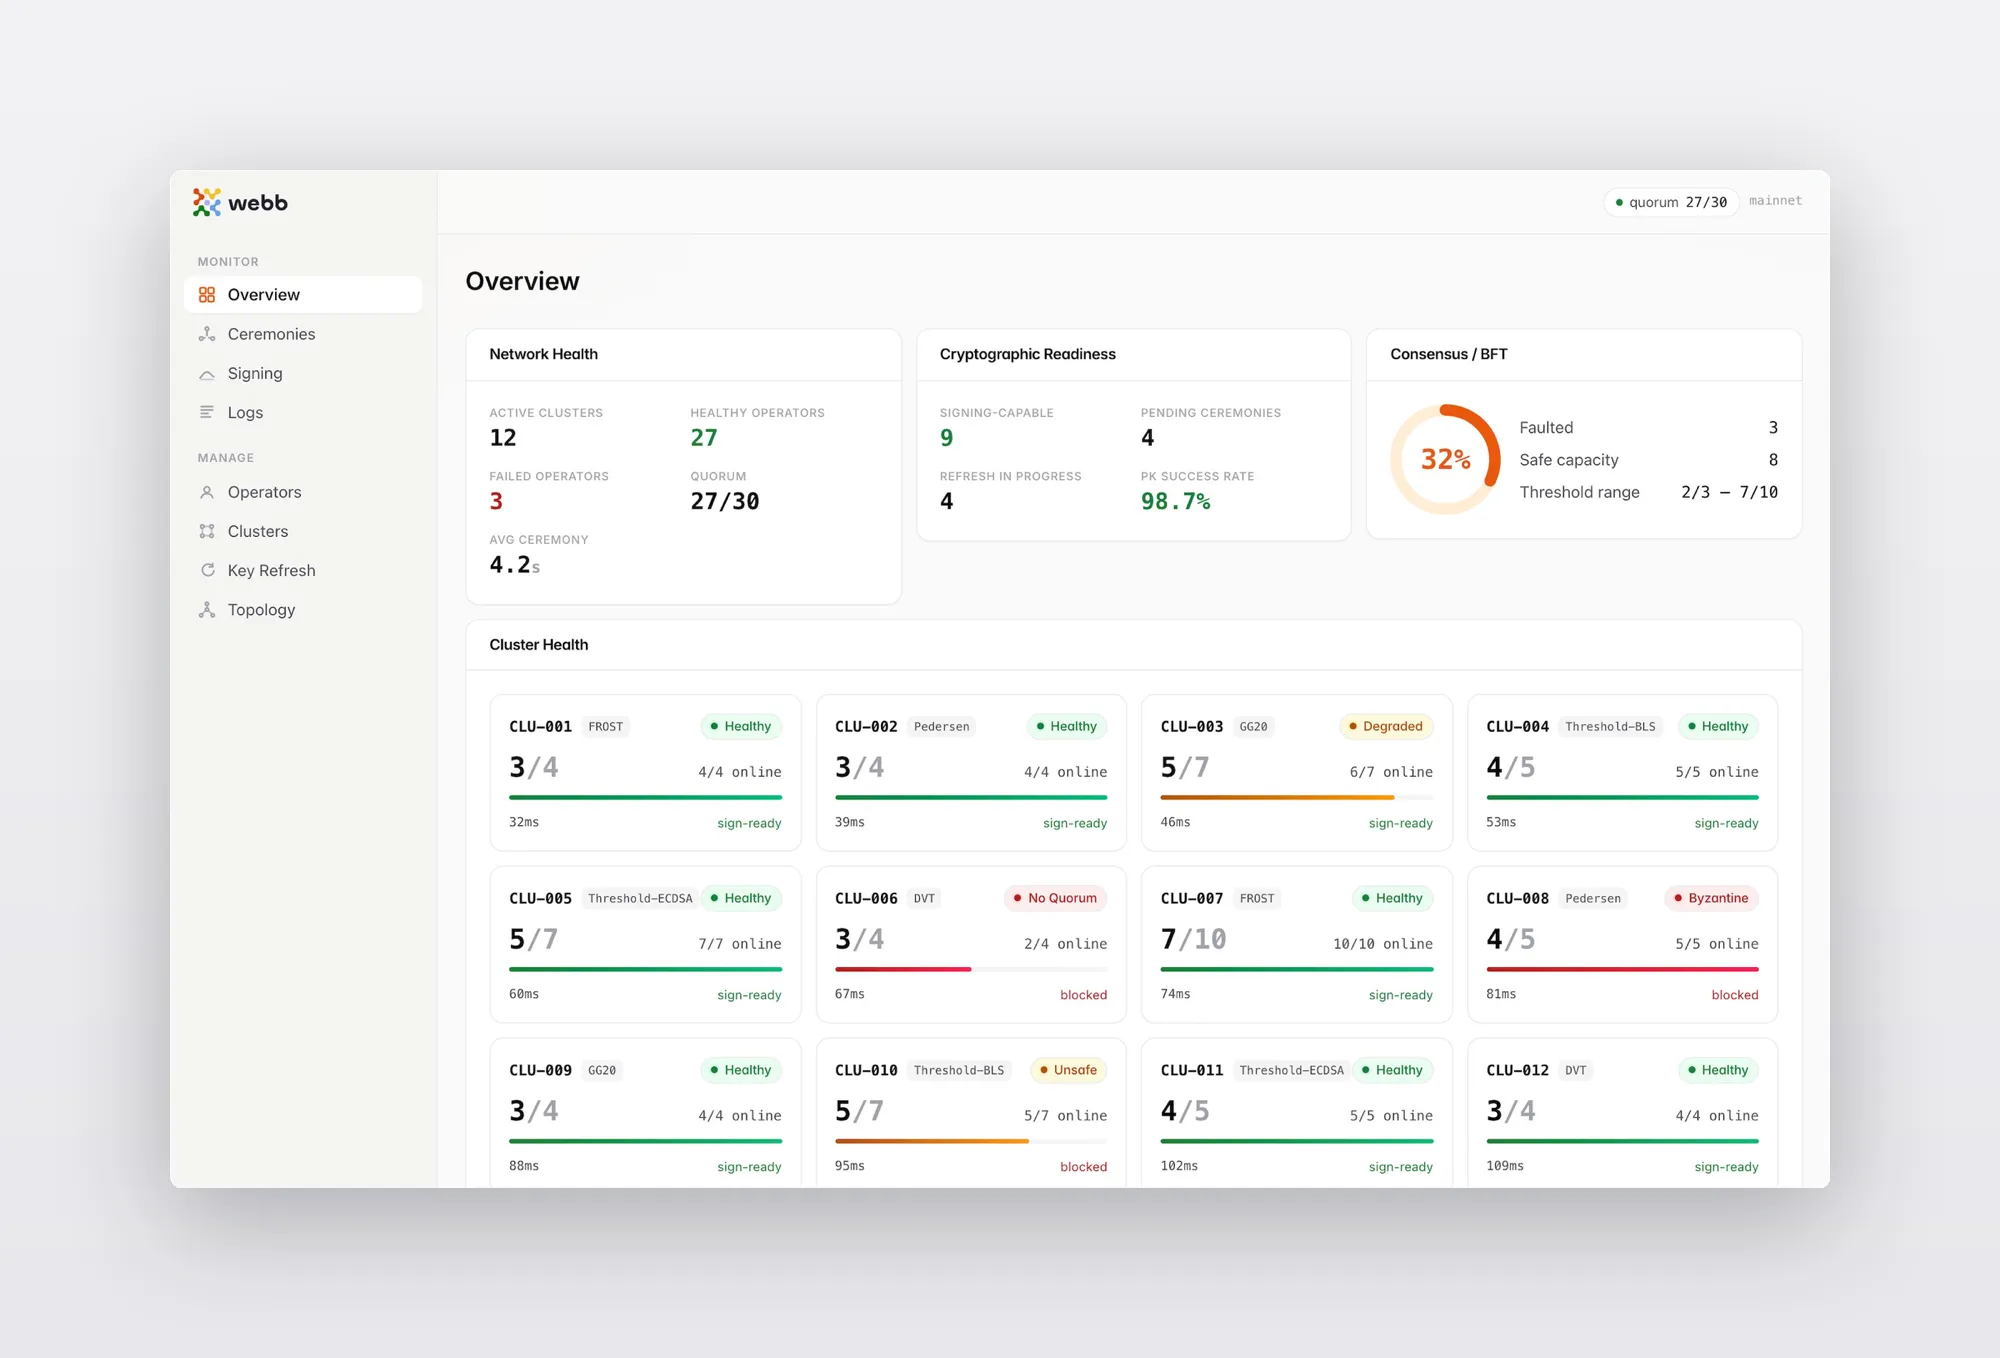This screenshot has height=1358, width=2000.
Task: Click the Failed Operators value 3
Action: coord(496,501)
